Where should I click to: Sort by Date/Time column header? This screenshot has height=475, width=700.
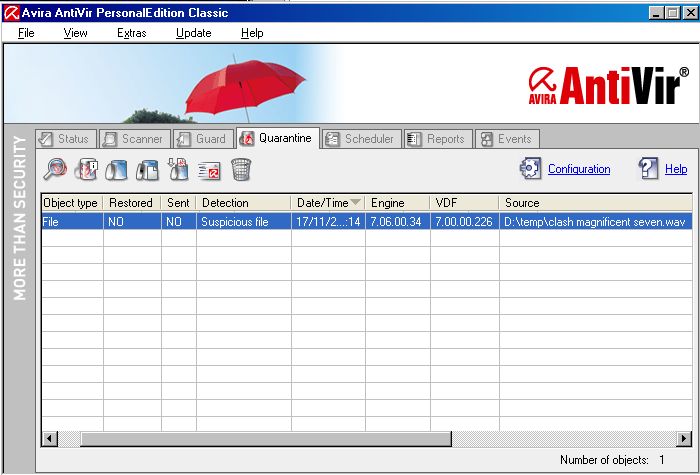[328, 203]
